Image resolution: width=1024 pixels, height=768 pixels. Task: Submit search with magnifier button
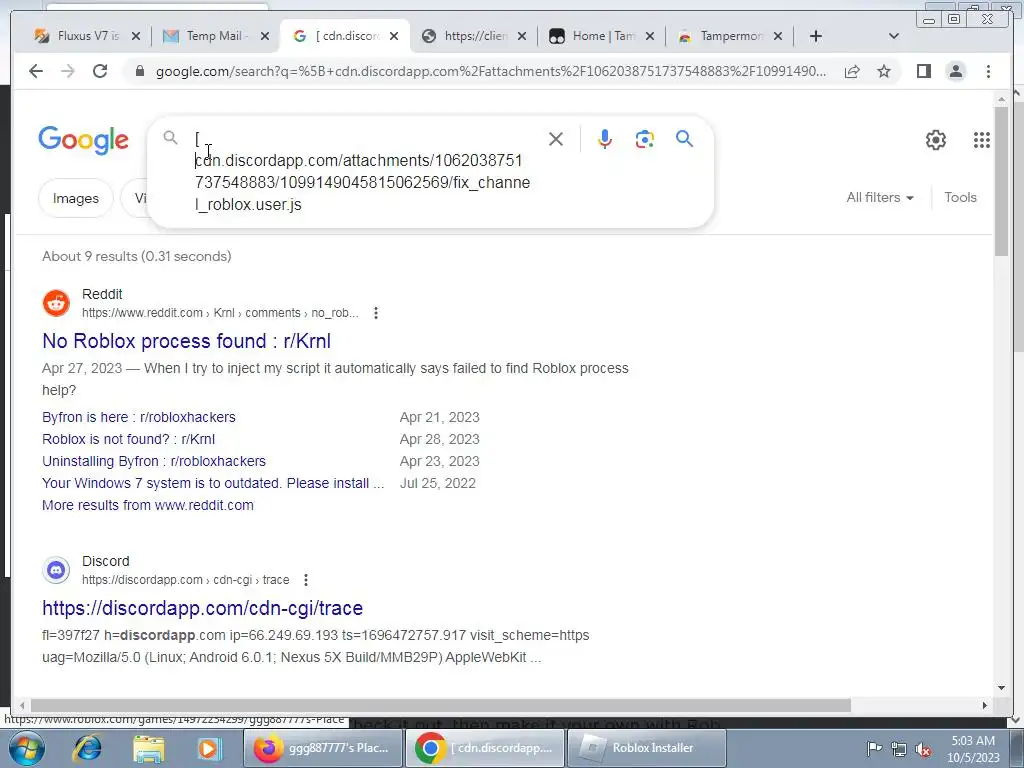(684, 139)
